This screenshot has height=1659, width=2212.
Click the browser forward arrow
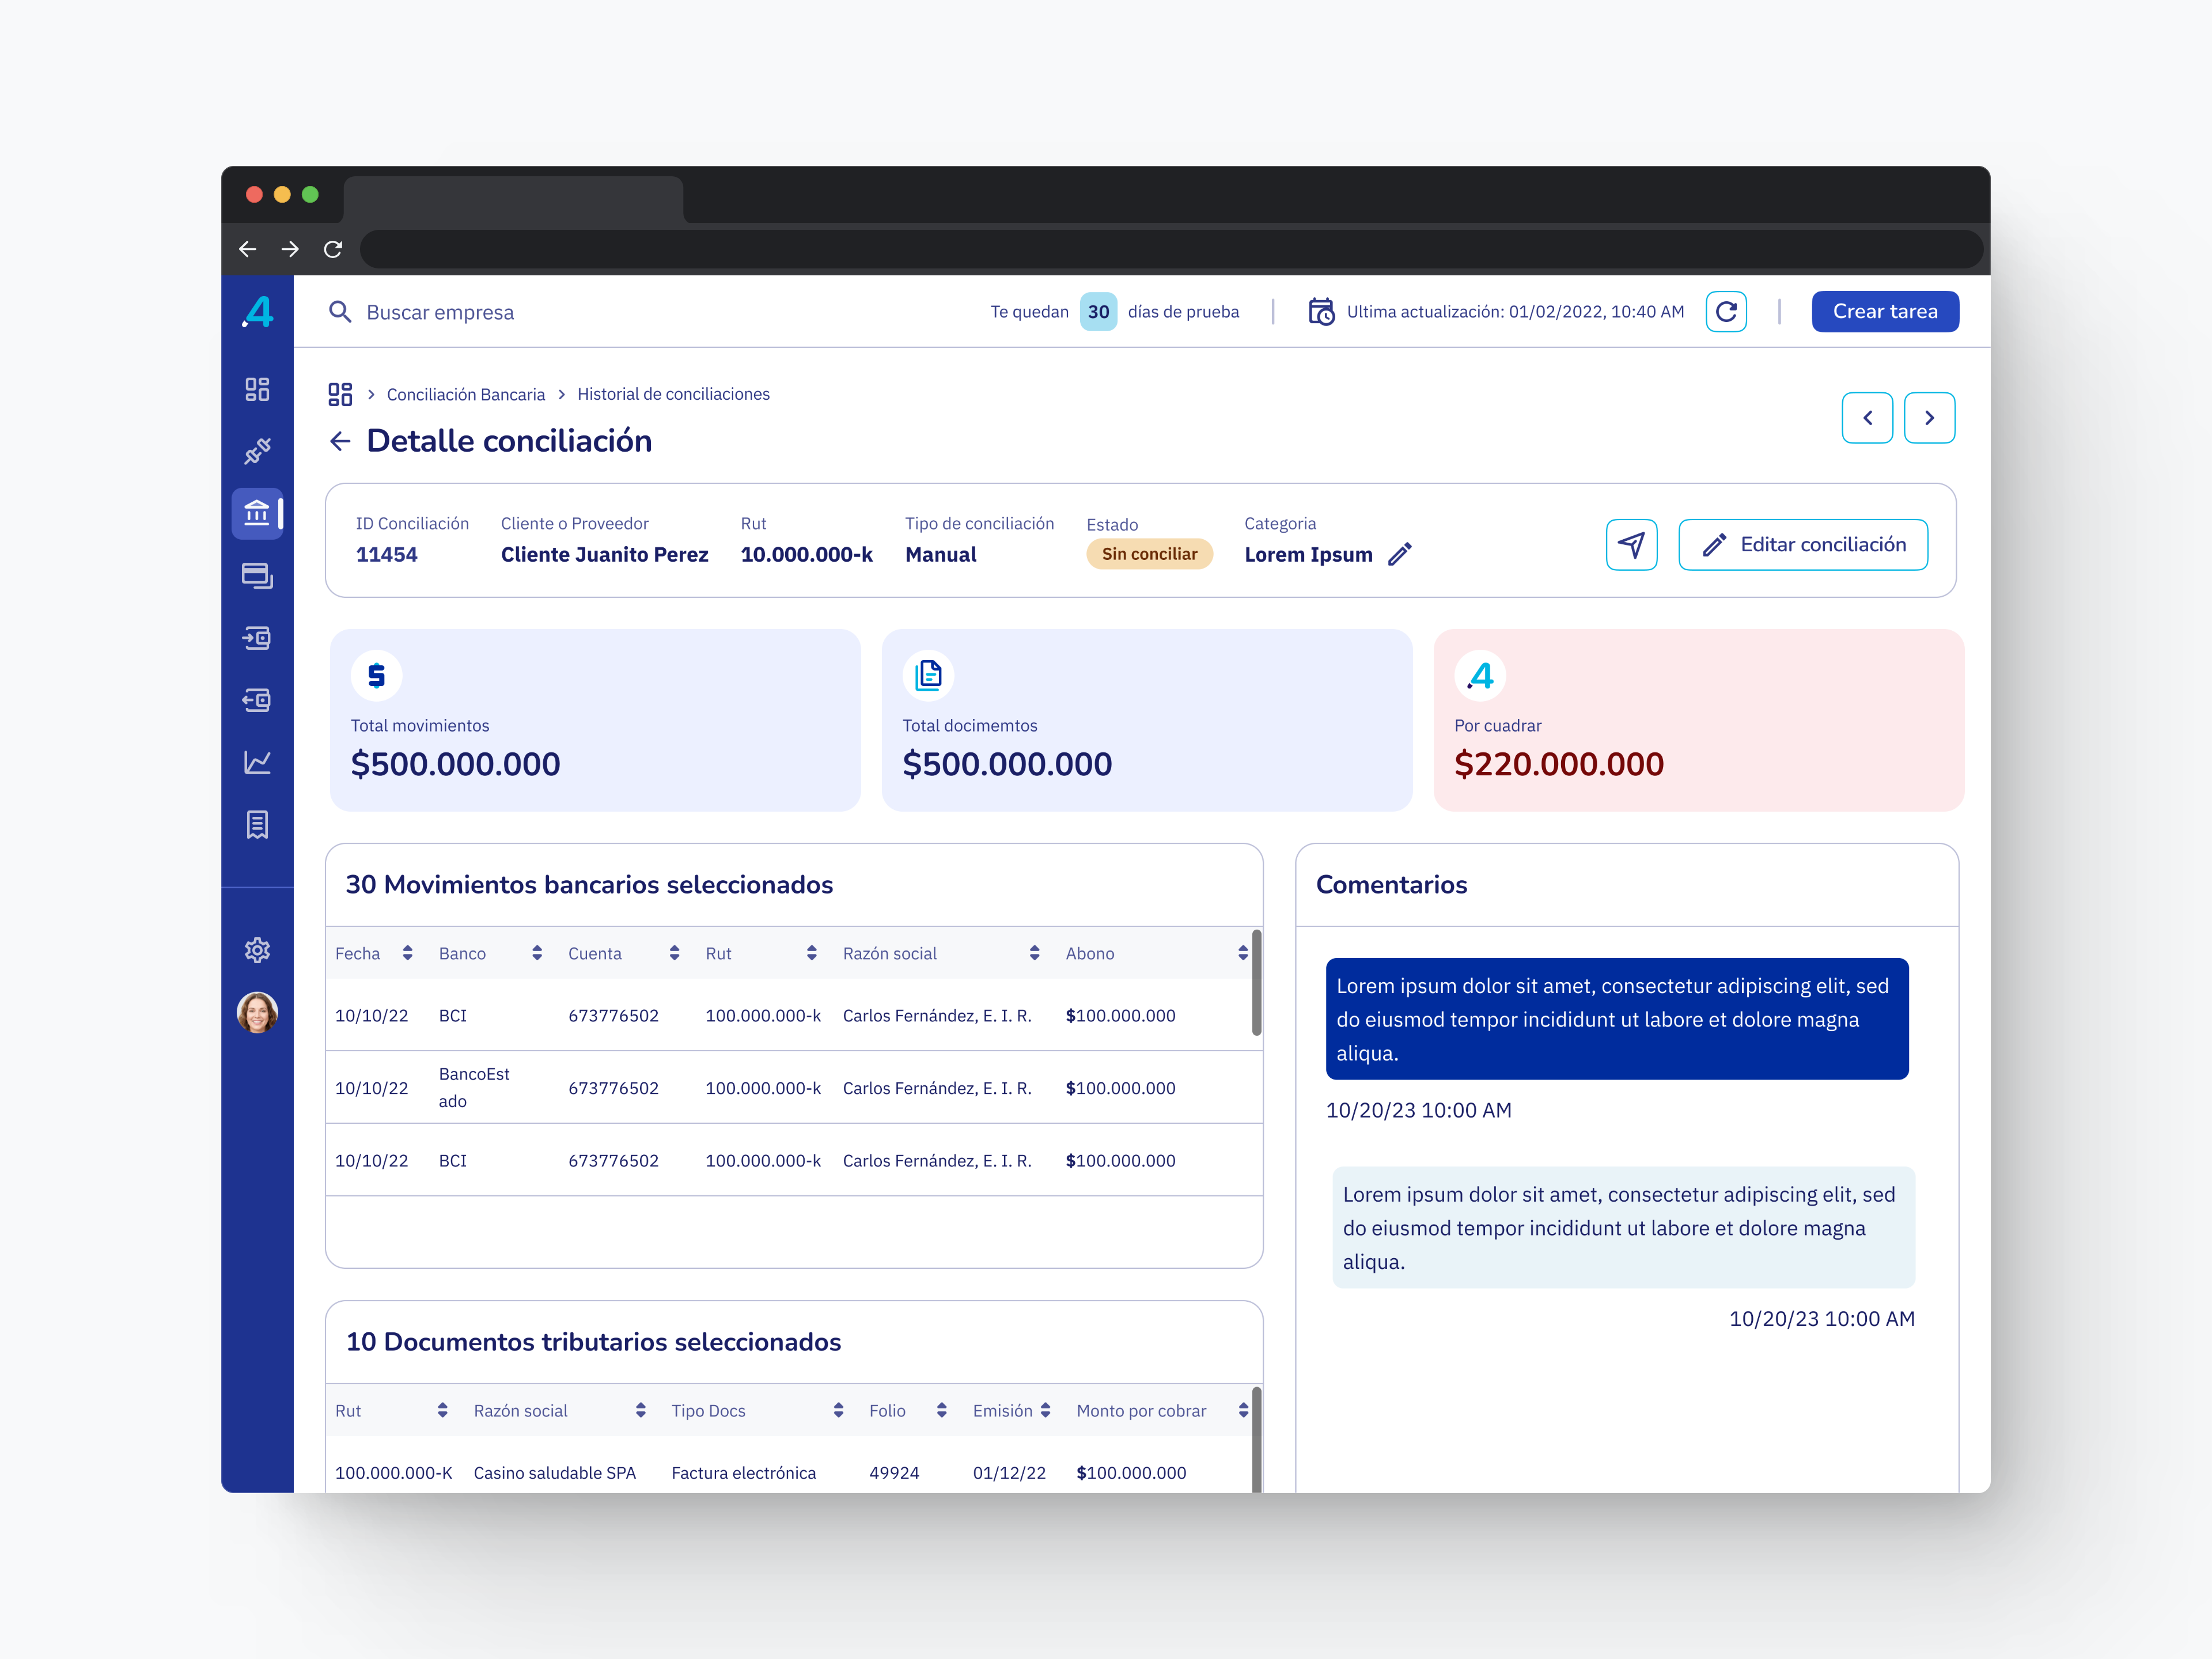(x=290, y=249)
